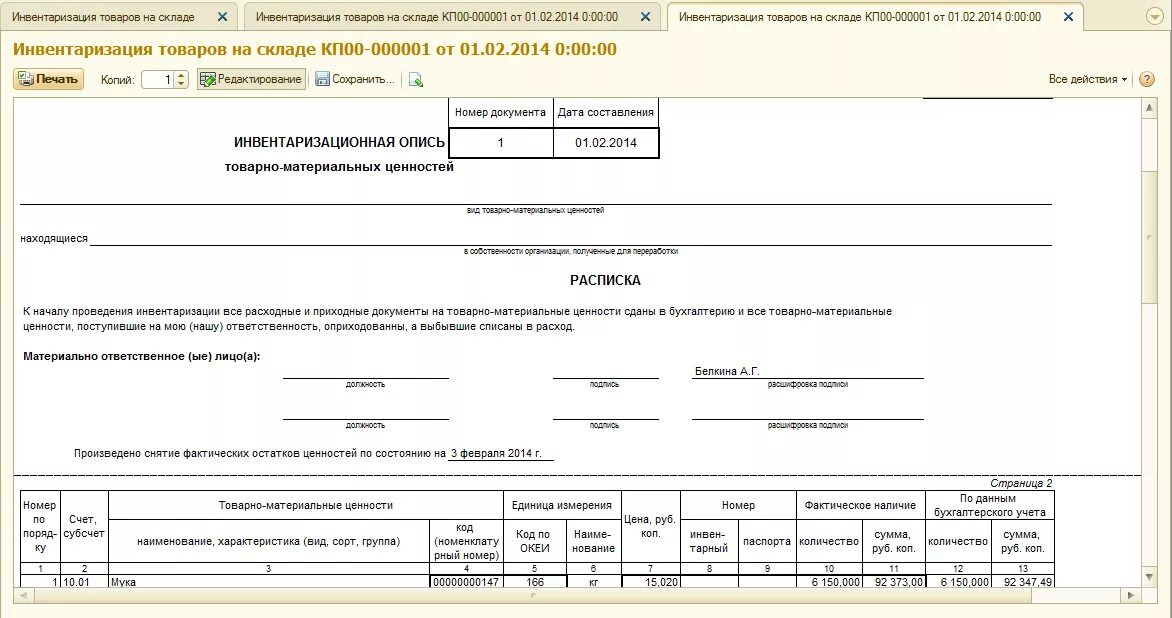Image resolution: width=1172 pixels, height=618 pixels.
Task: Increase copies count with stepper up arrow
Action: [x=182, y=75]
